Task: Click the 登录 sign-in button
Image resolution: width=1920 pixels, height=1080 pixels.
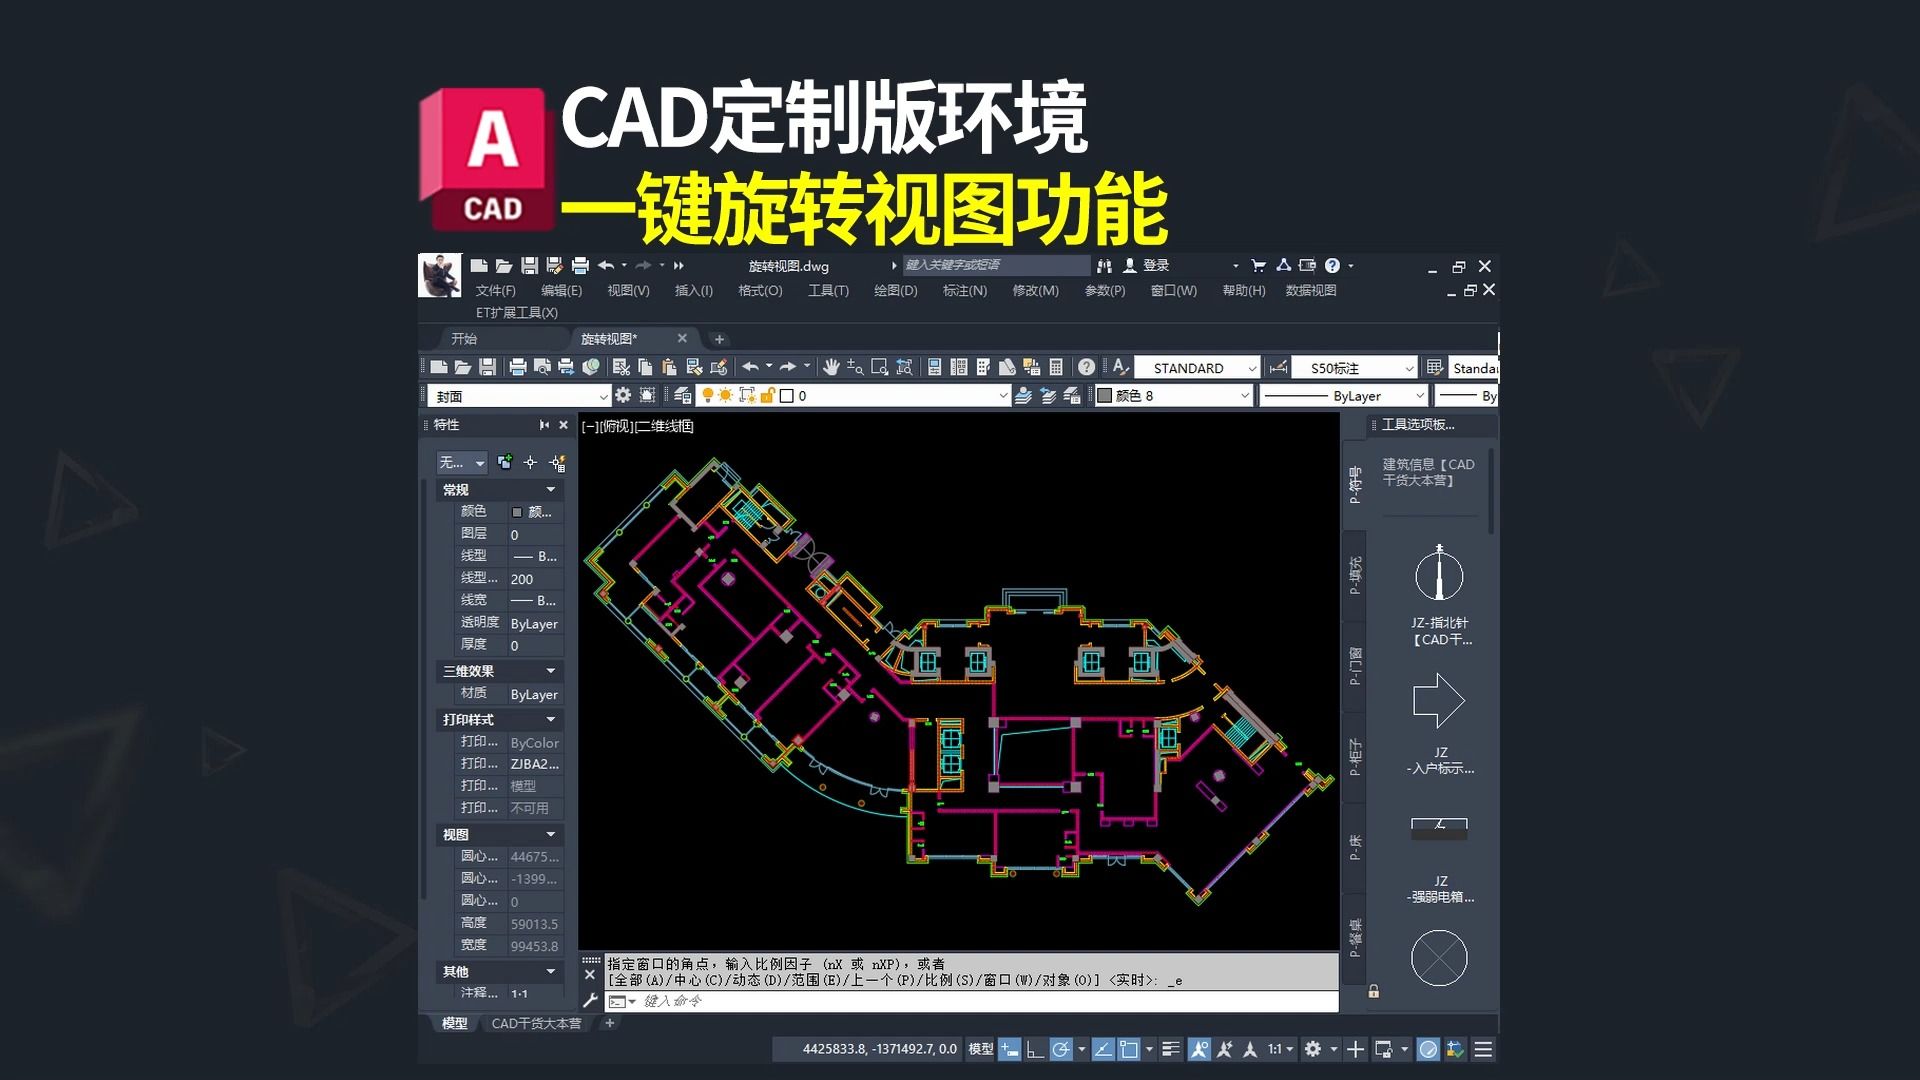Action: point(1146,266)
